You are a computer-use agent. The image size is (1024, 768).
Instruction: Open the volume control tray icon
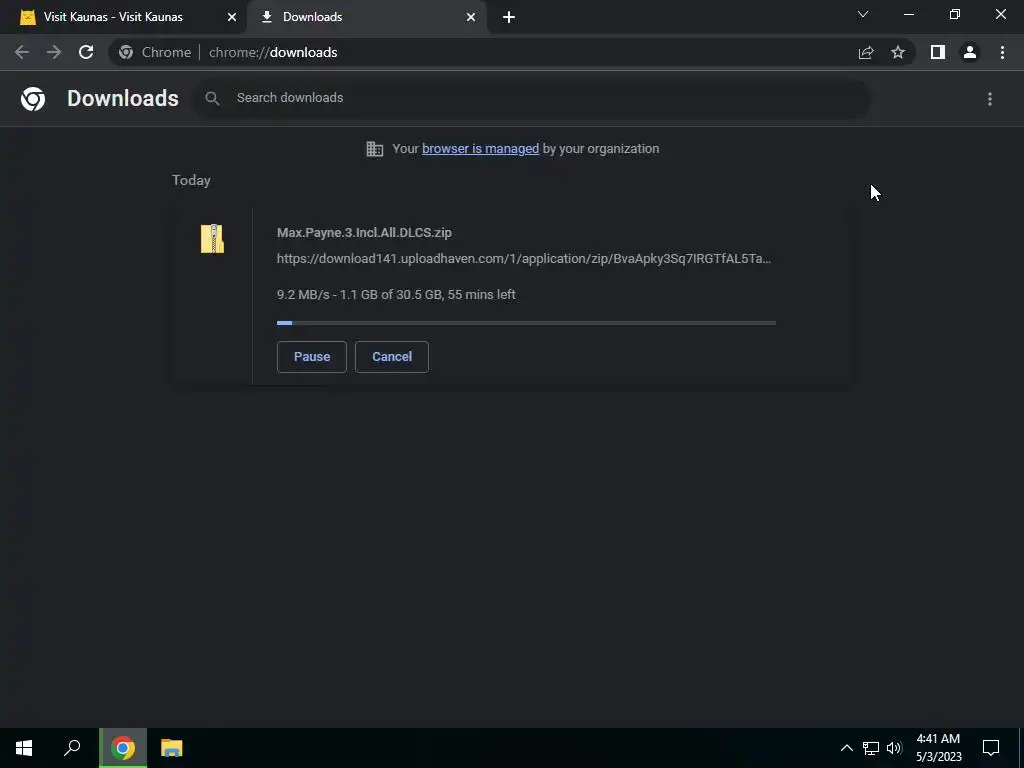point(894,748)
